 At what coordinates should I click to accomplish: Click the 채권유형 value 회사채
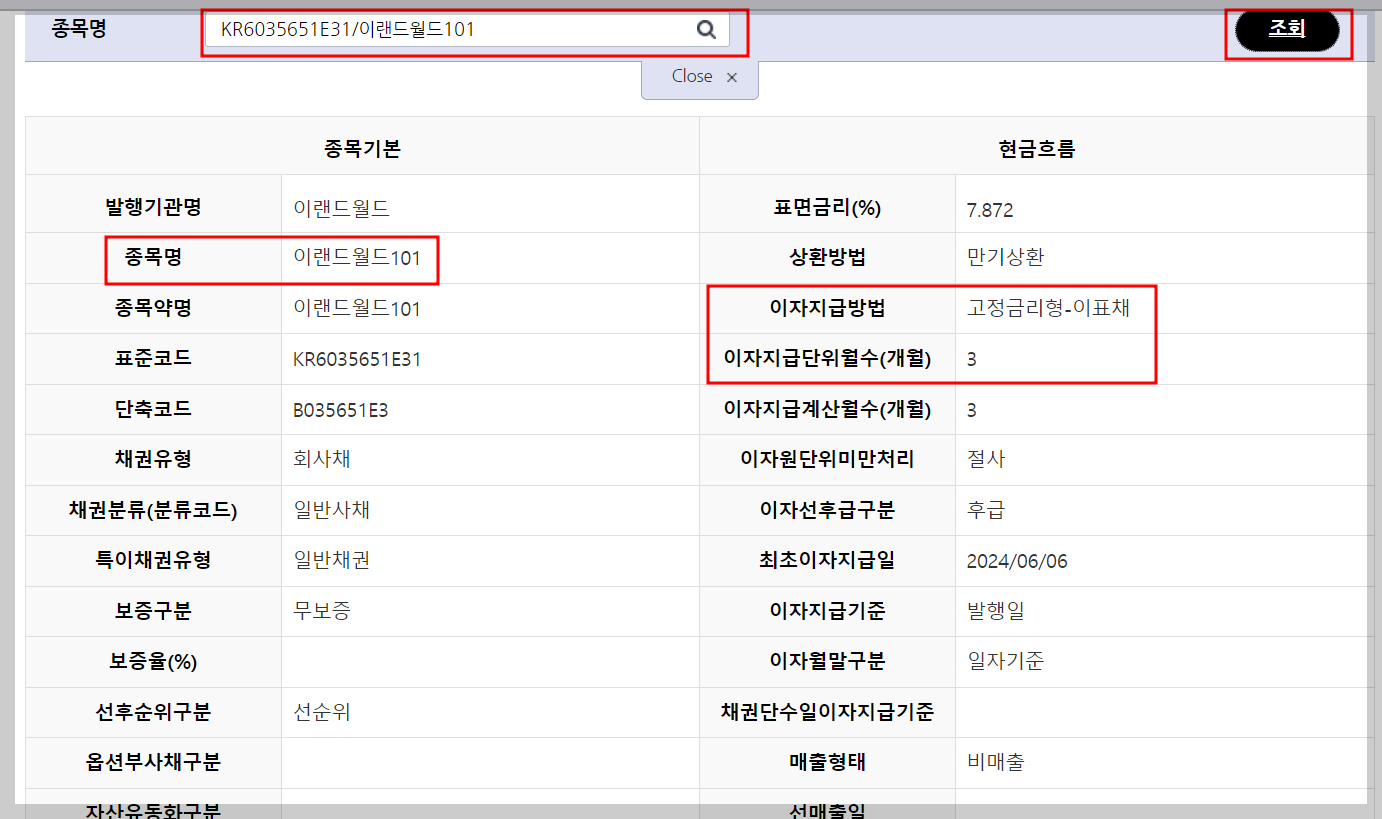tap(322, 459)
